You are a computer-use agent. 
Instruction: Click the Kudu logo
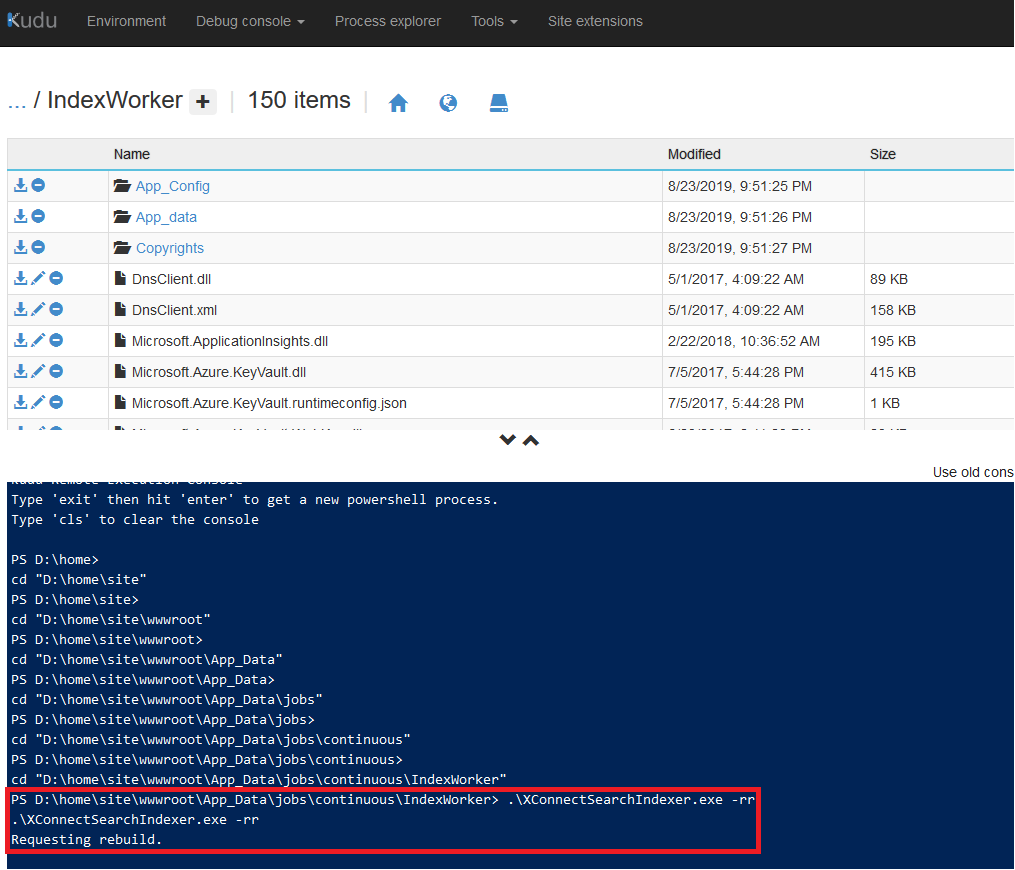point(32,21)
